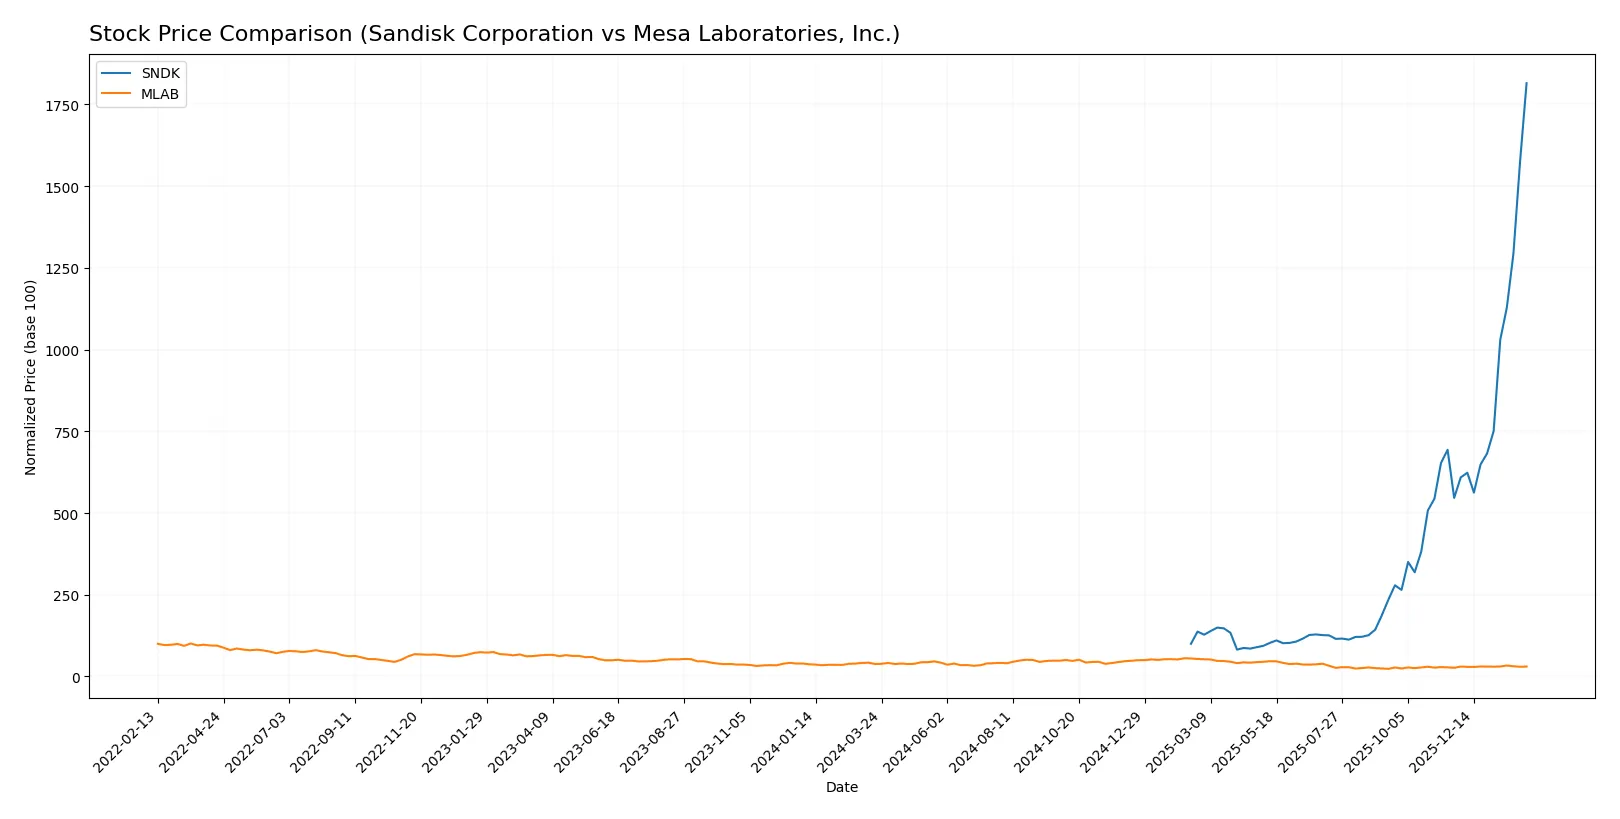
Task: Click the y-axis tick 1000
Action: [x=62, y=351]
